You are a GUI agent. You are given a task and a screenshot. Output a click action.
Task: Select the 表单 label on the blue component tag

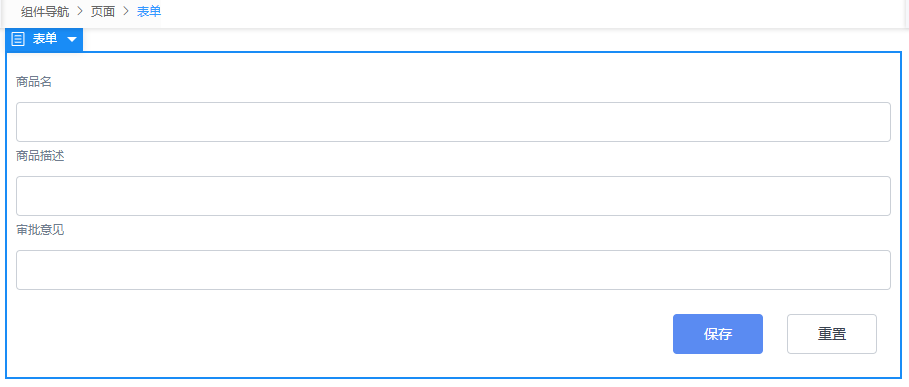[45, 39]
